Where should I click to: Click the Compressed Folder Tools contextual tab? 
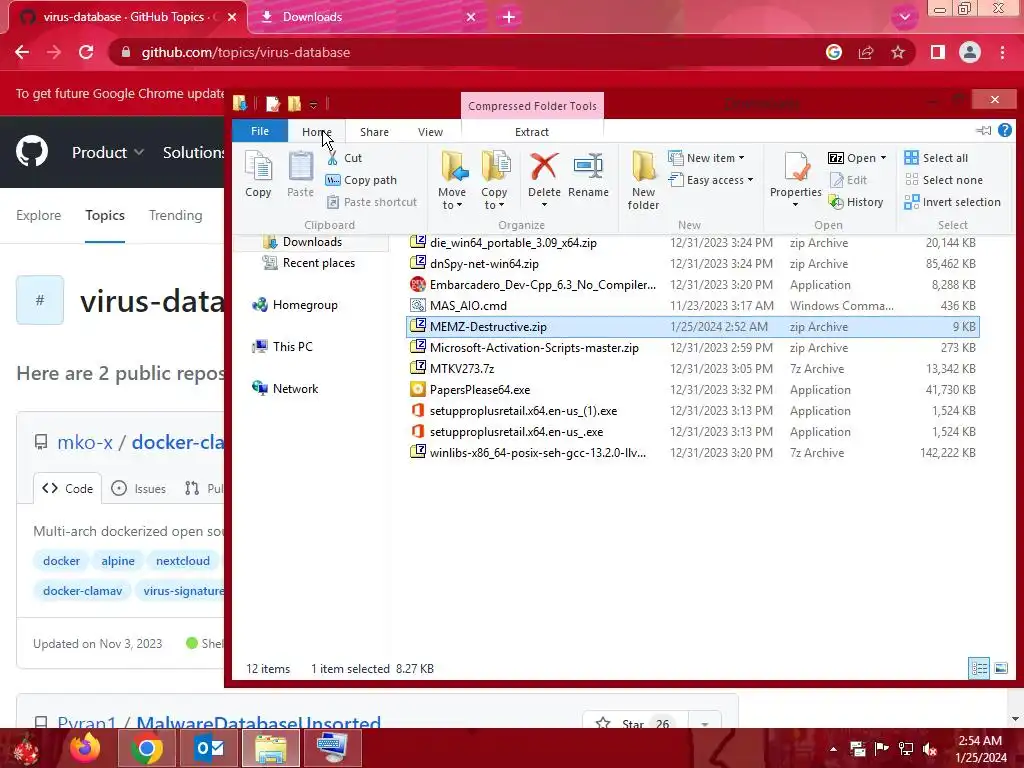532,106
